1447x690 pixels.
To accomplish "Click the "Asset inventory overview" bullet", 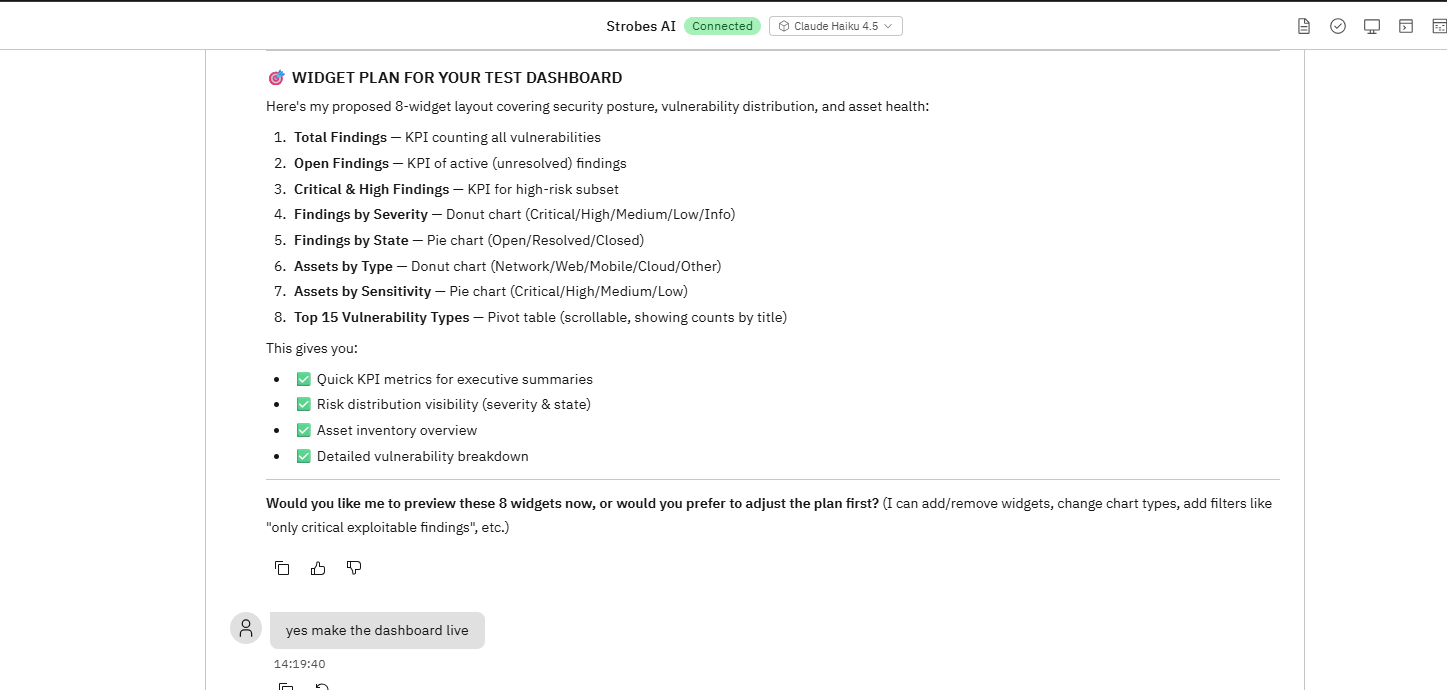I will (386, 430).
